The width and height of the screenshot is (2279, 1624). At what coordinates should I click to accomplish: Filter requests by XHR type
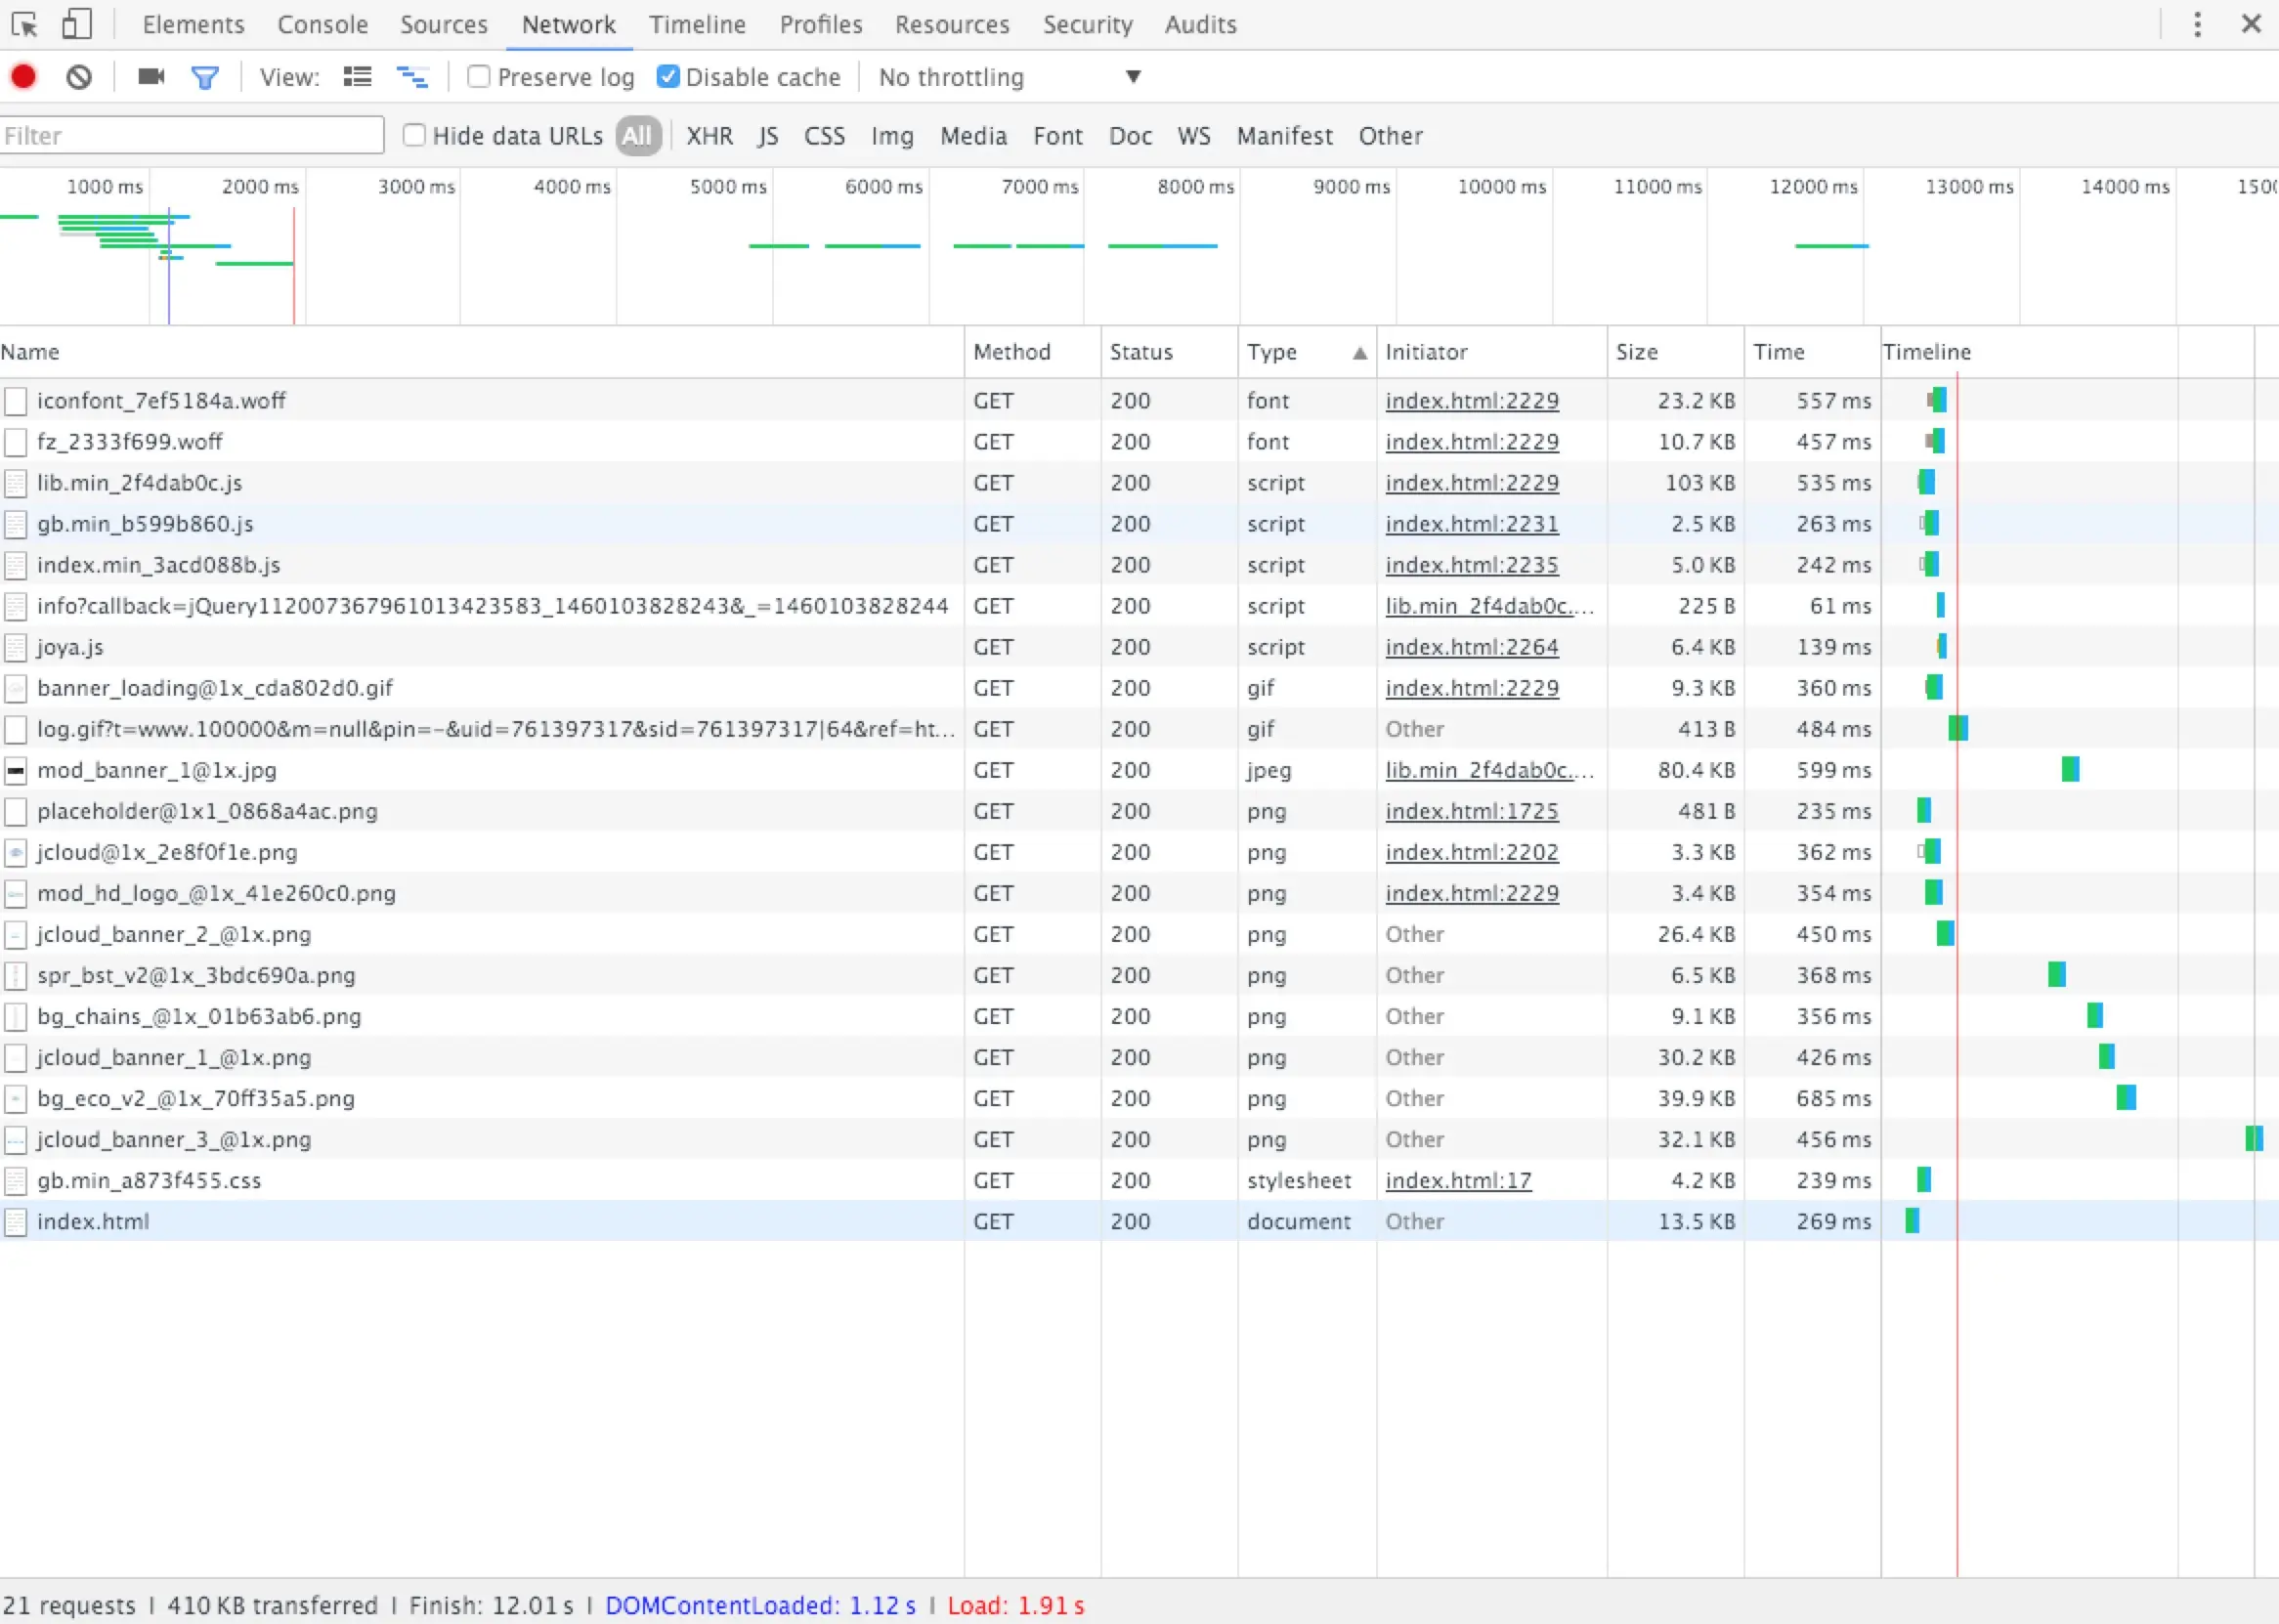(x=709, y=136)
